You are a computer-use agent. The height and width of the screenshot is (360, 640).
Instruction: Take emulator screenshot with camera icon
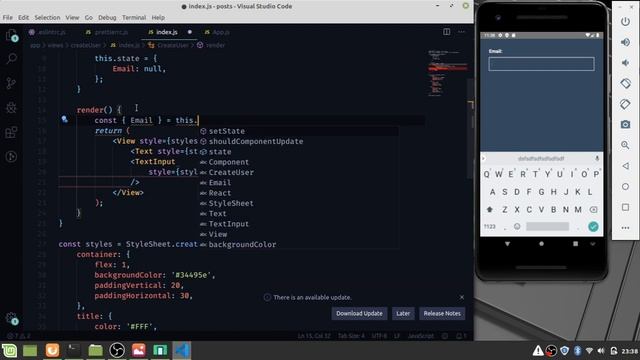(625, 124)
